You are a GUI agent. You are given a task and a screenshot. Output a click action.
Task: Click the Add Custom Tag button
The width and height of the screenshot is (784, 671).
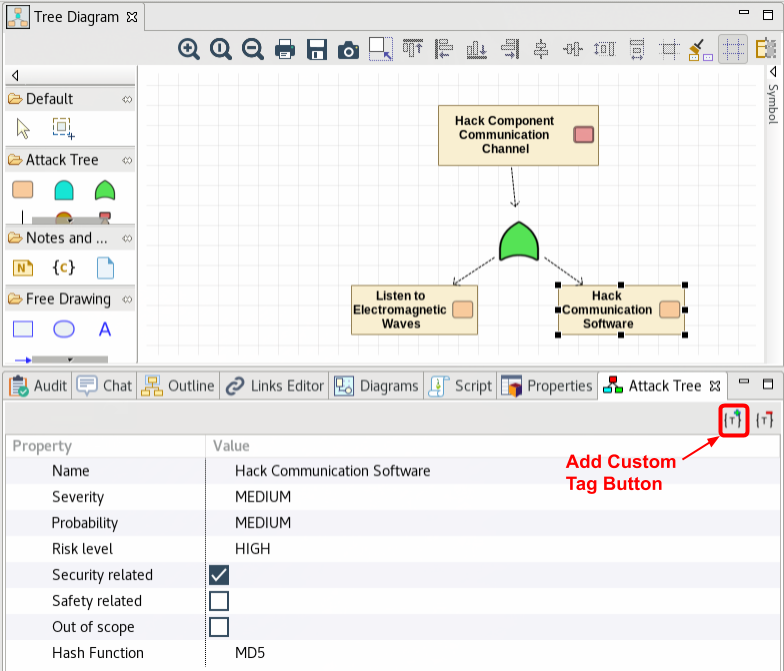click(x=735, y=421)
